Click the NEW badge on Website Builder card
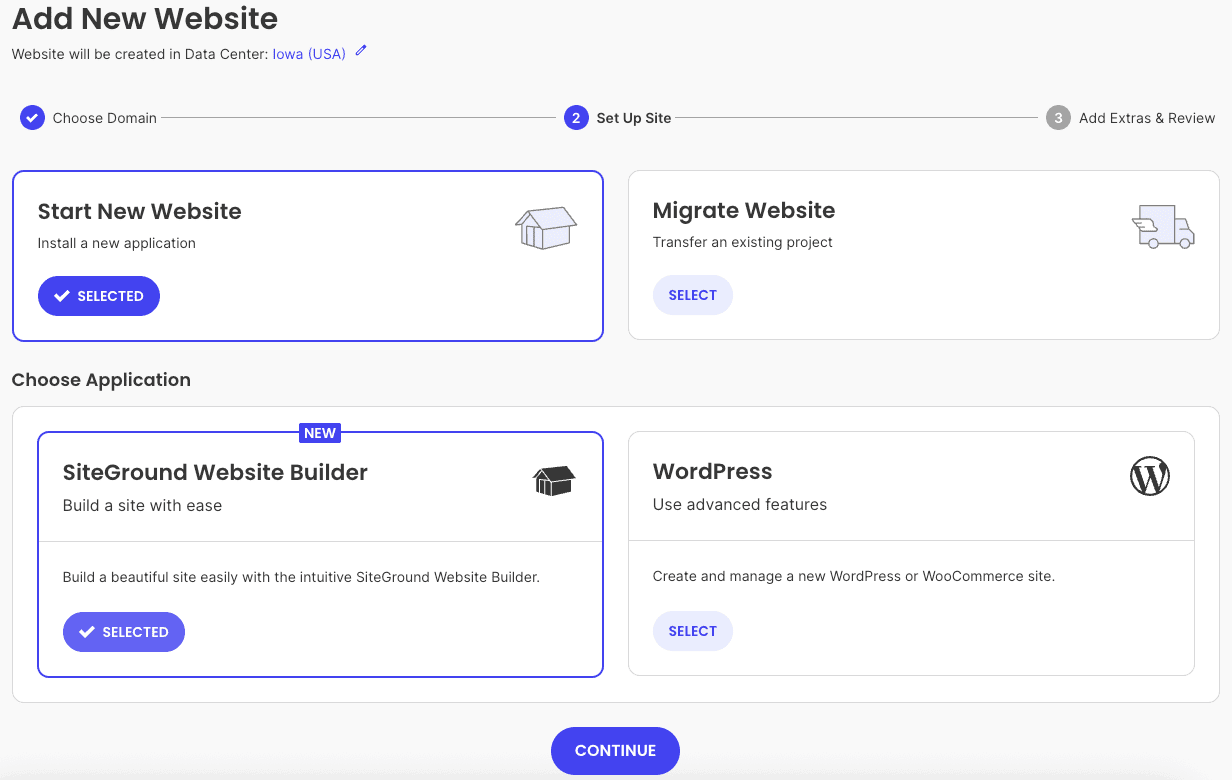This screenshot has width=1232, height=780. coord(320,433)
